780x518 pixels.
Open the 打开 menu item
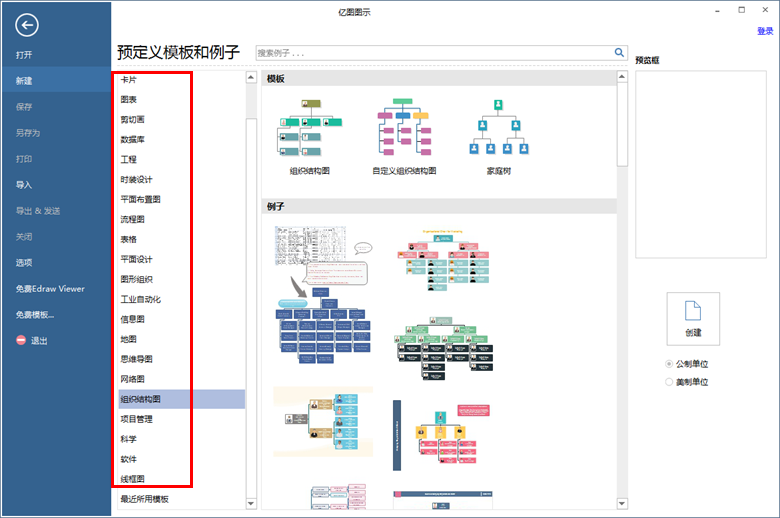pyautogui.click(x=24, y=55)
